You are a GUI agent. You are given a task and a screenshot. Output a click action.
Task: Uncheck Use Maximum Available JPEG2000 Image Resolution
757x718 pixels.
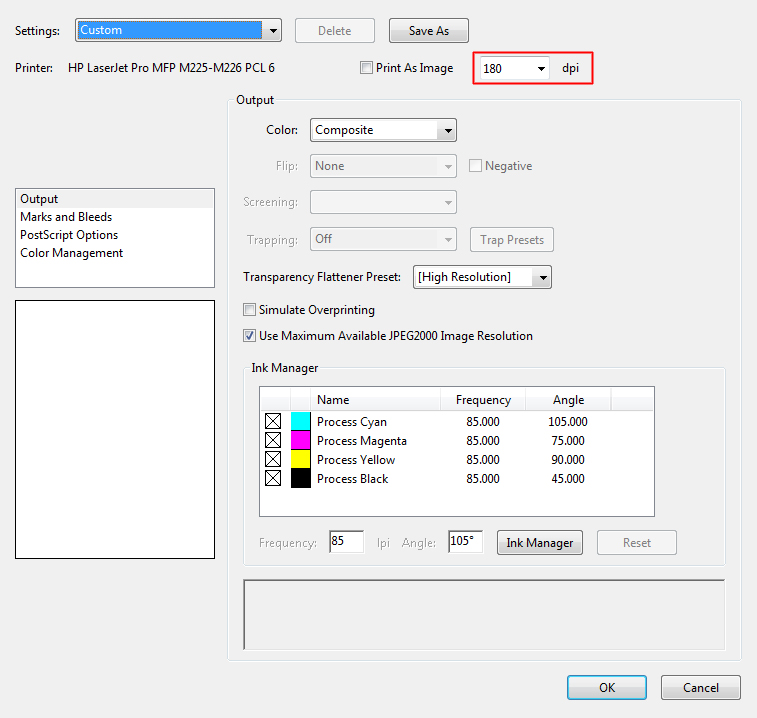[250, 336]
